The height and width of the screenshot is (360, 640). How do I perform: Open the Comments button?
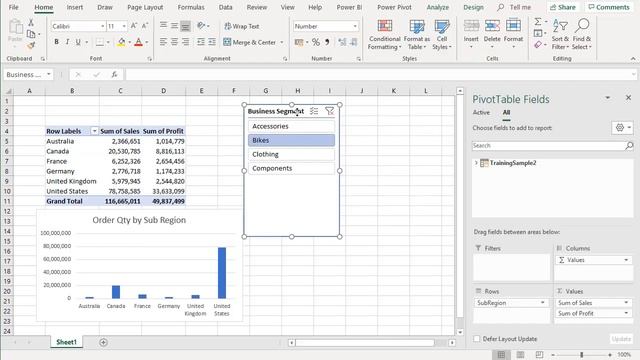pos(609,7)
